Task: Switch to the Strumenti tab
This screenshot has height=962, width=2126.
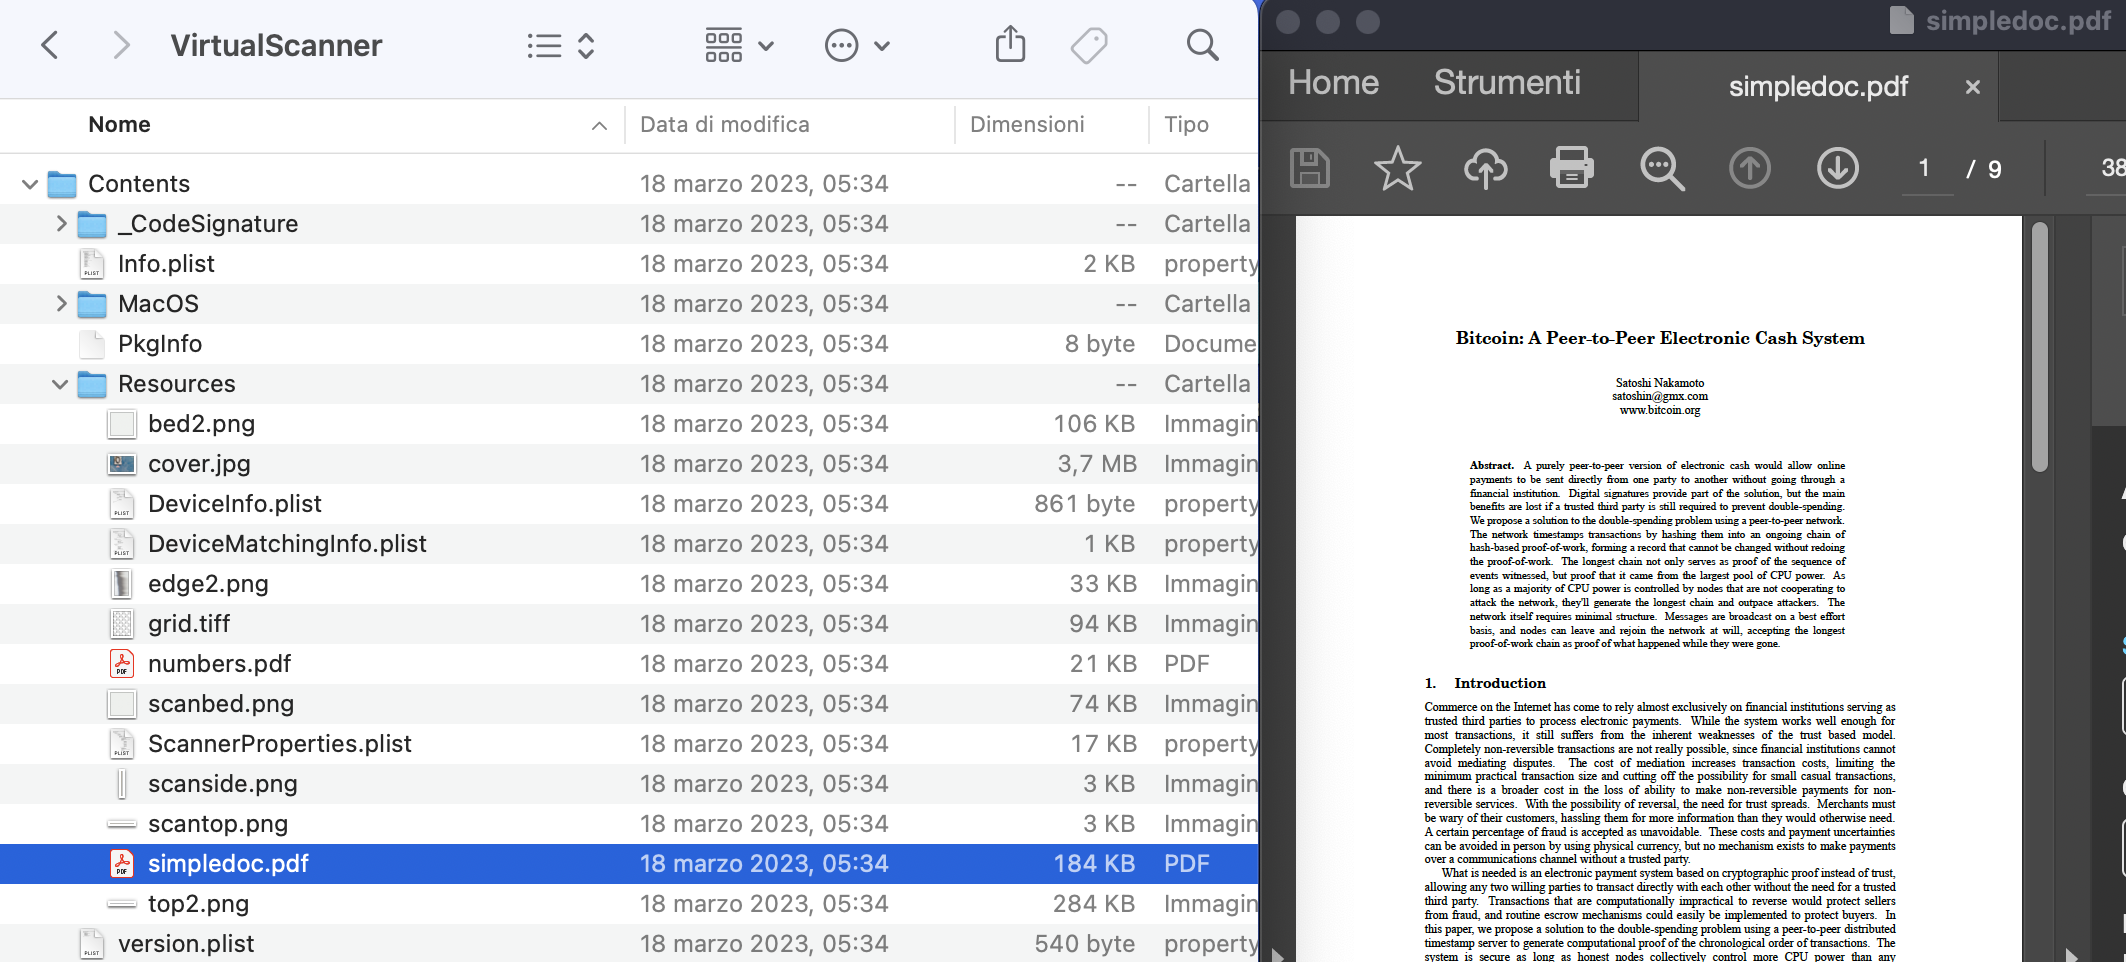Action: (1506, 83)
